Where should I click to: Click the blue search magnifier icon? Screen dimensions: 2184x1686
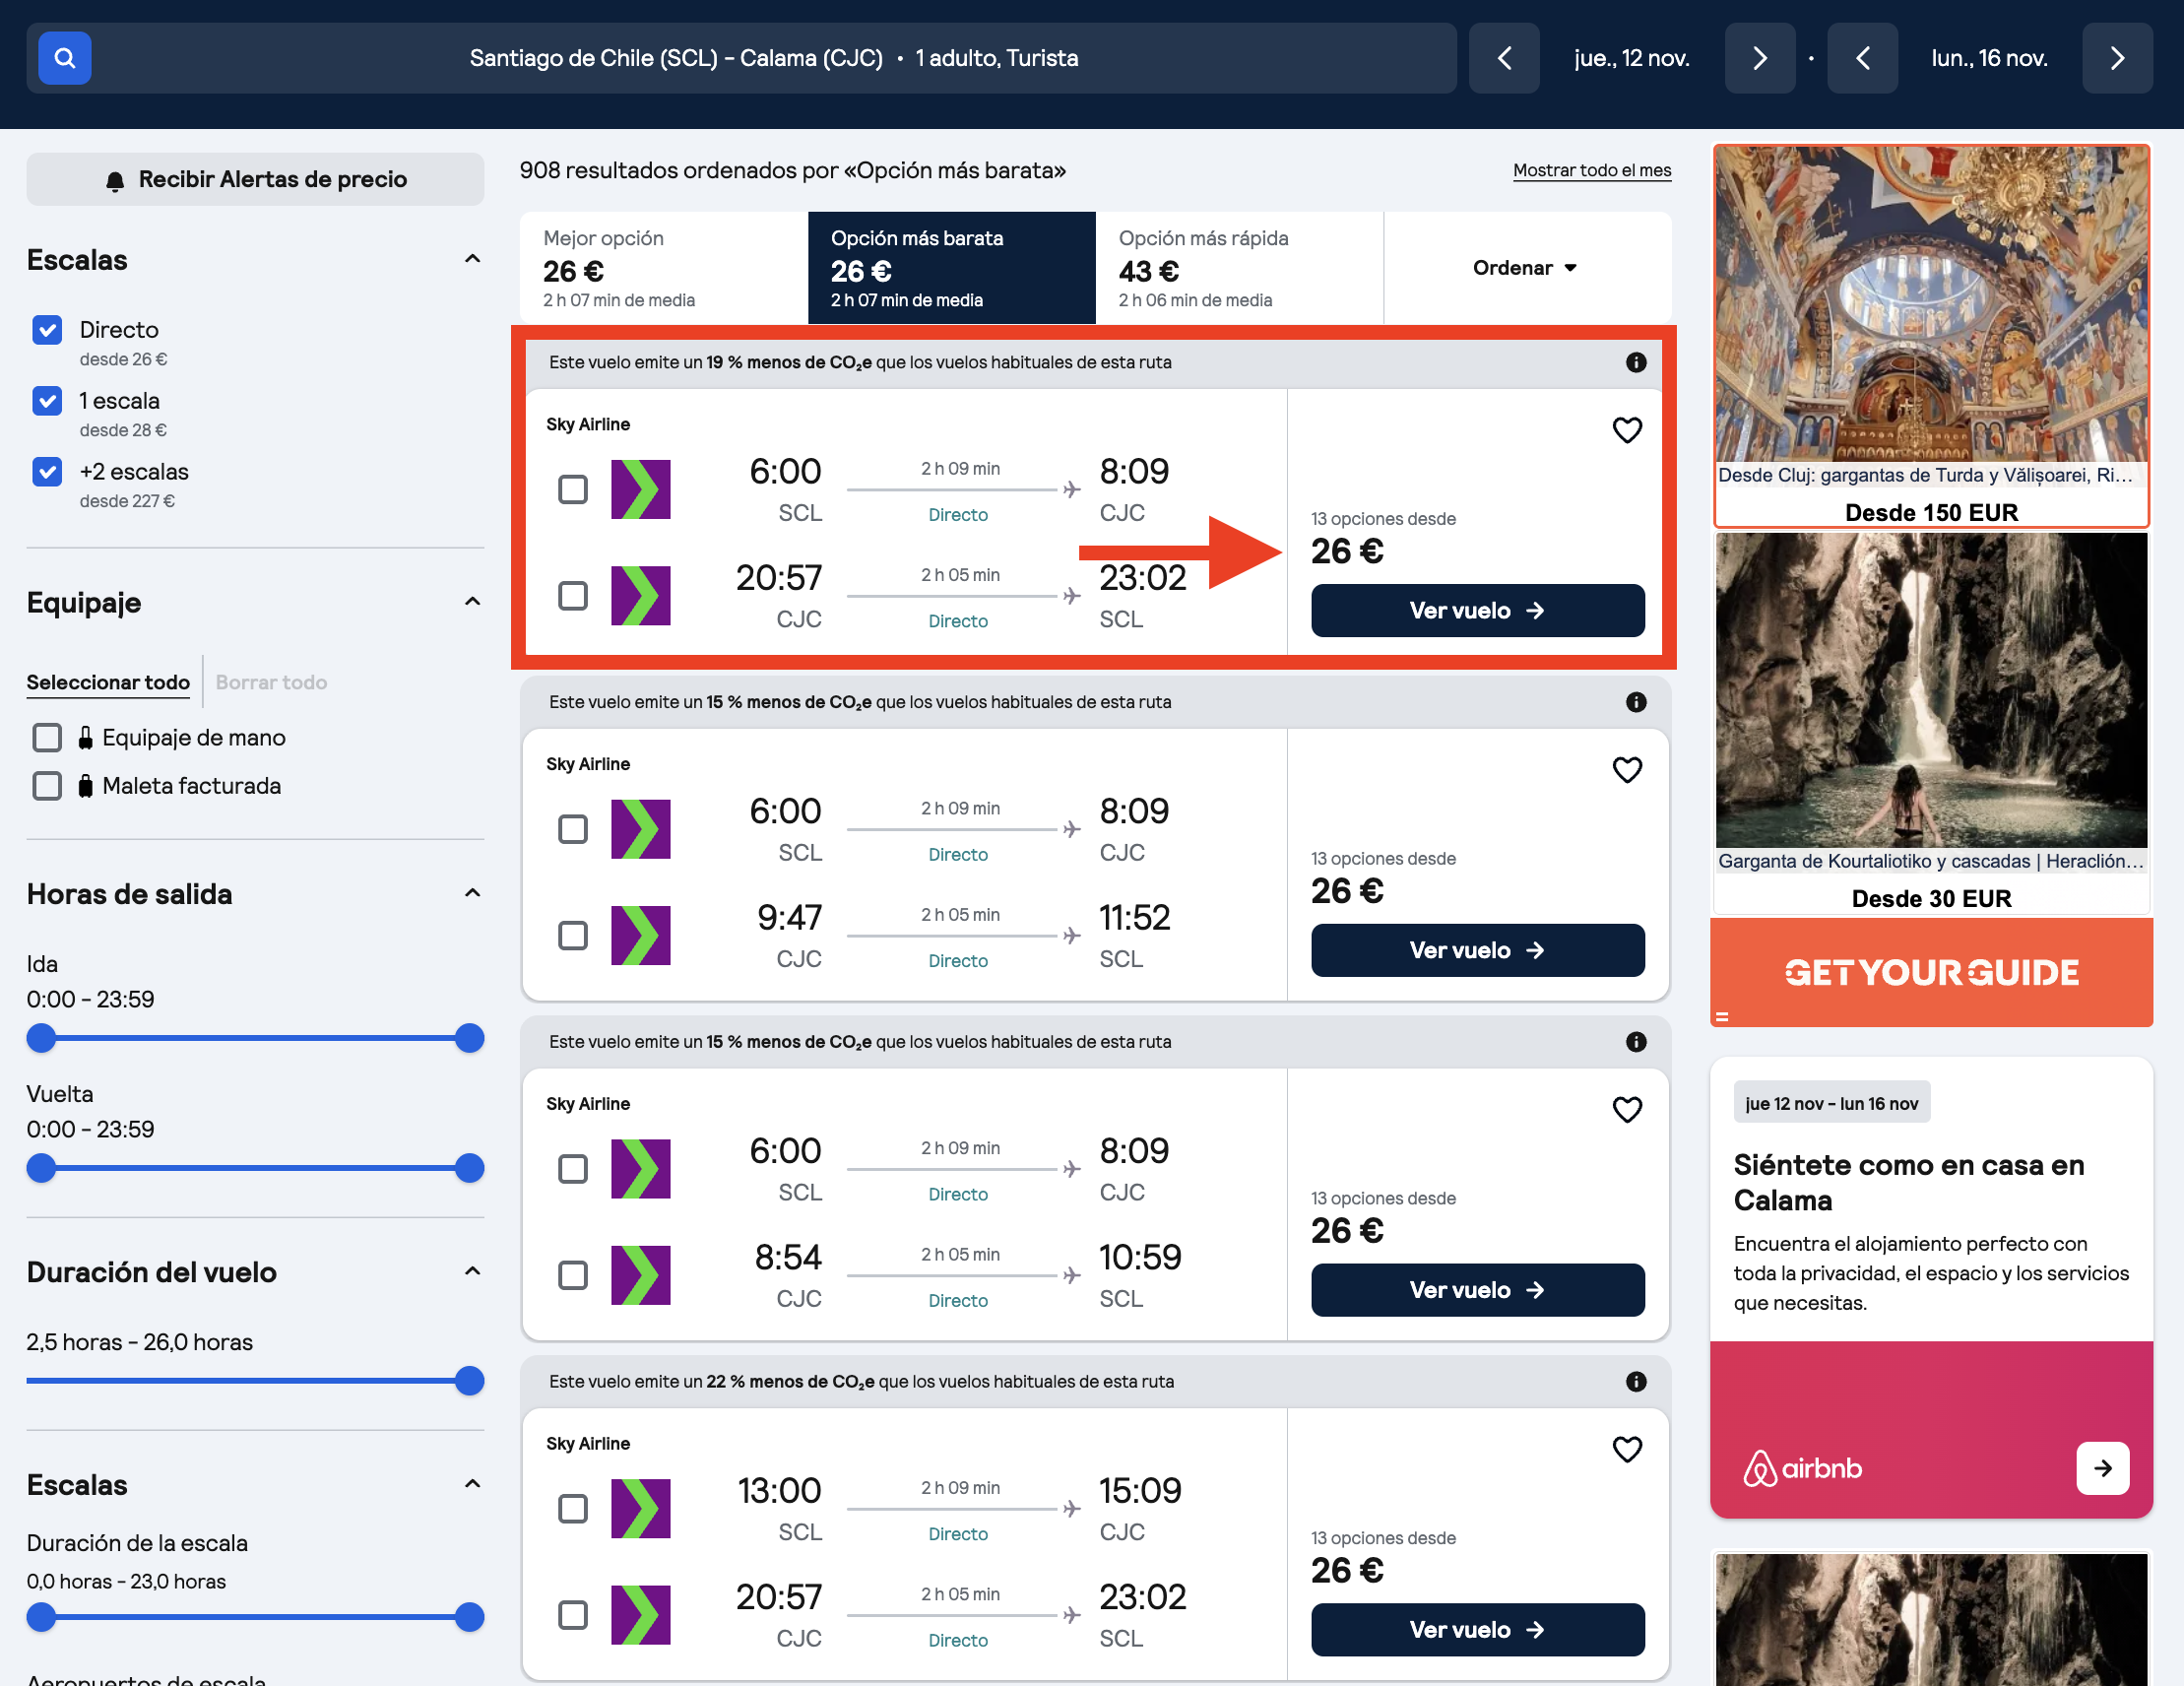64,58
